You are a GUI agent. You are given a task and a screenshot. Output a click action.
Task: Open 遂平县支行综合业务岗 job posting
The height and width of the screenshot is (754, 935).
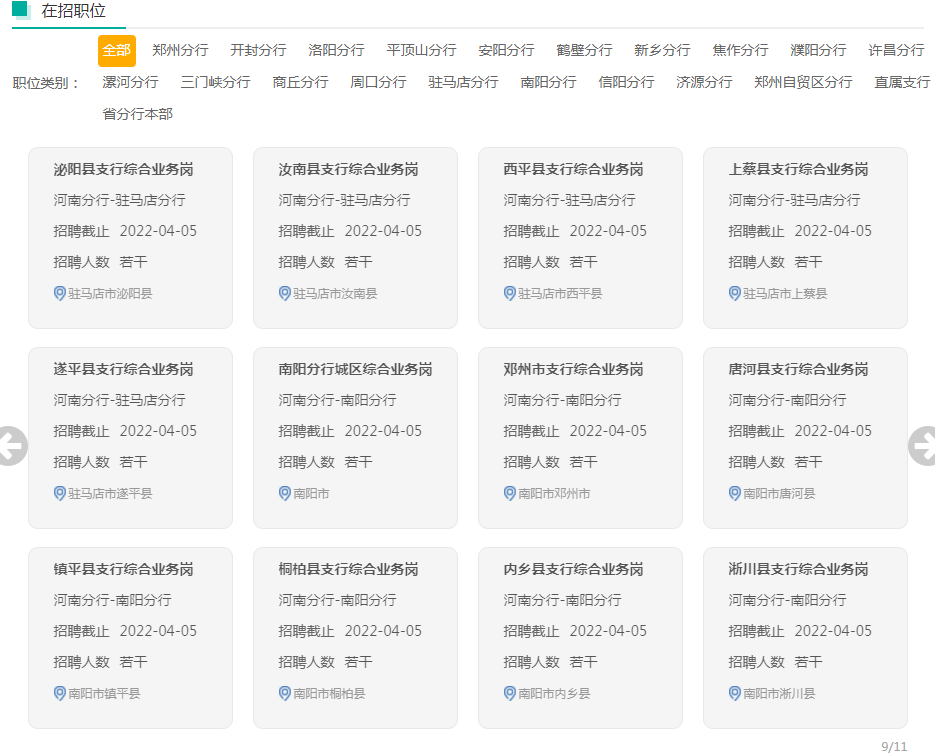pos(123,369)
